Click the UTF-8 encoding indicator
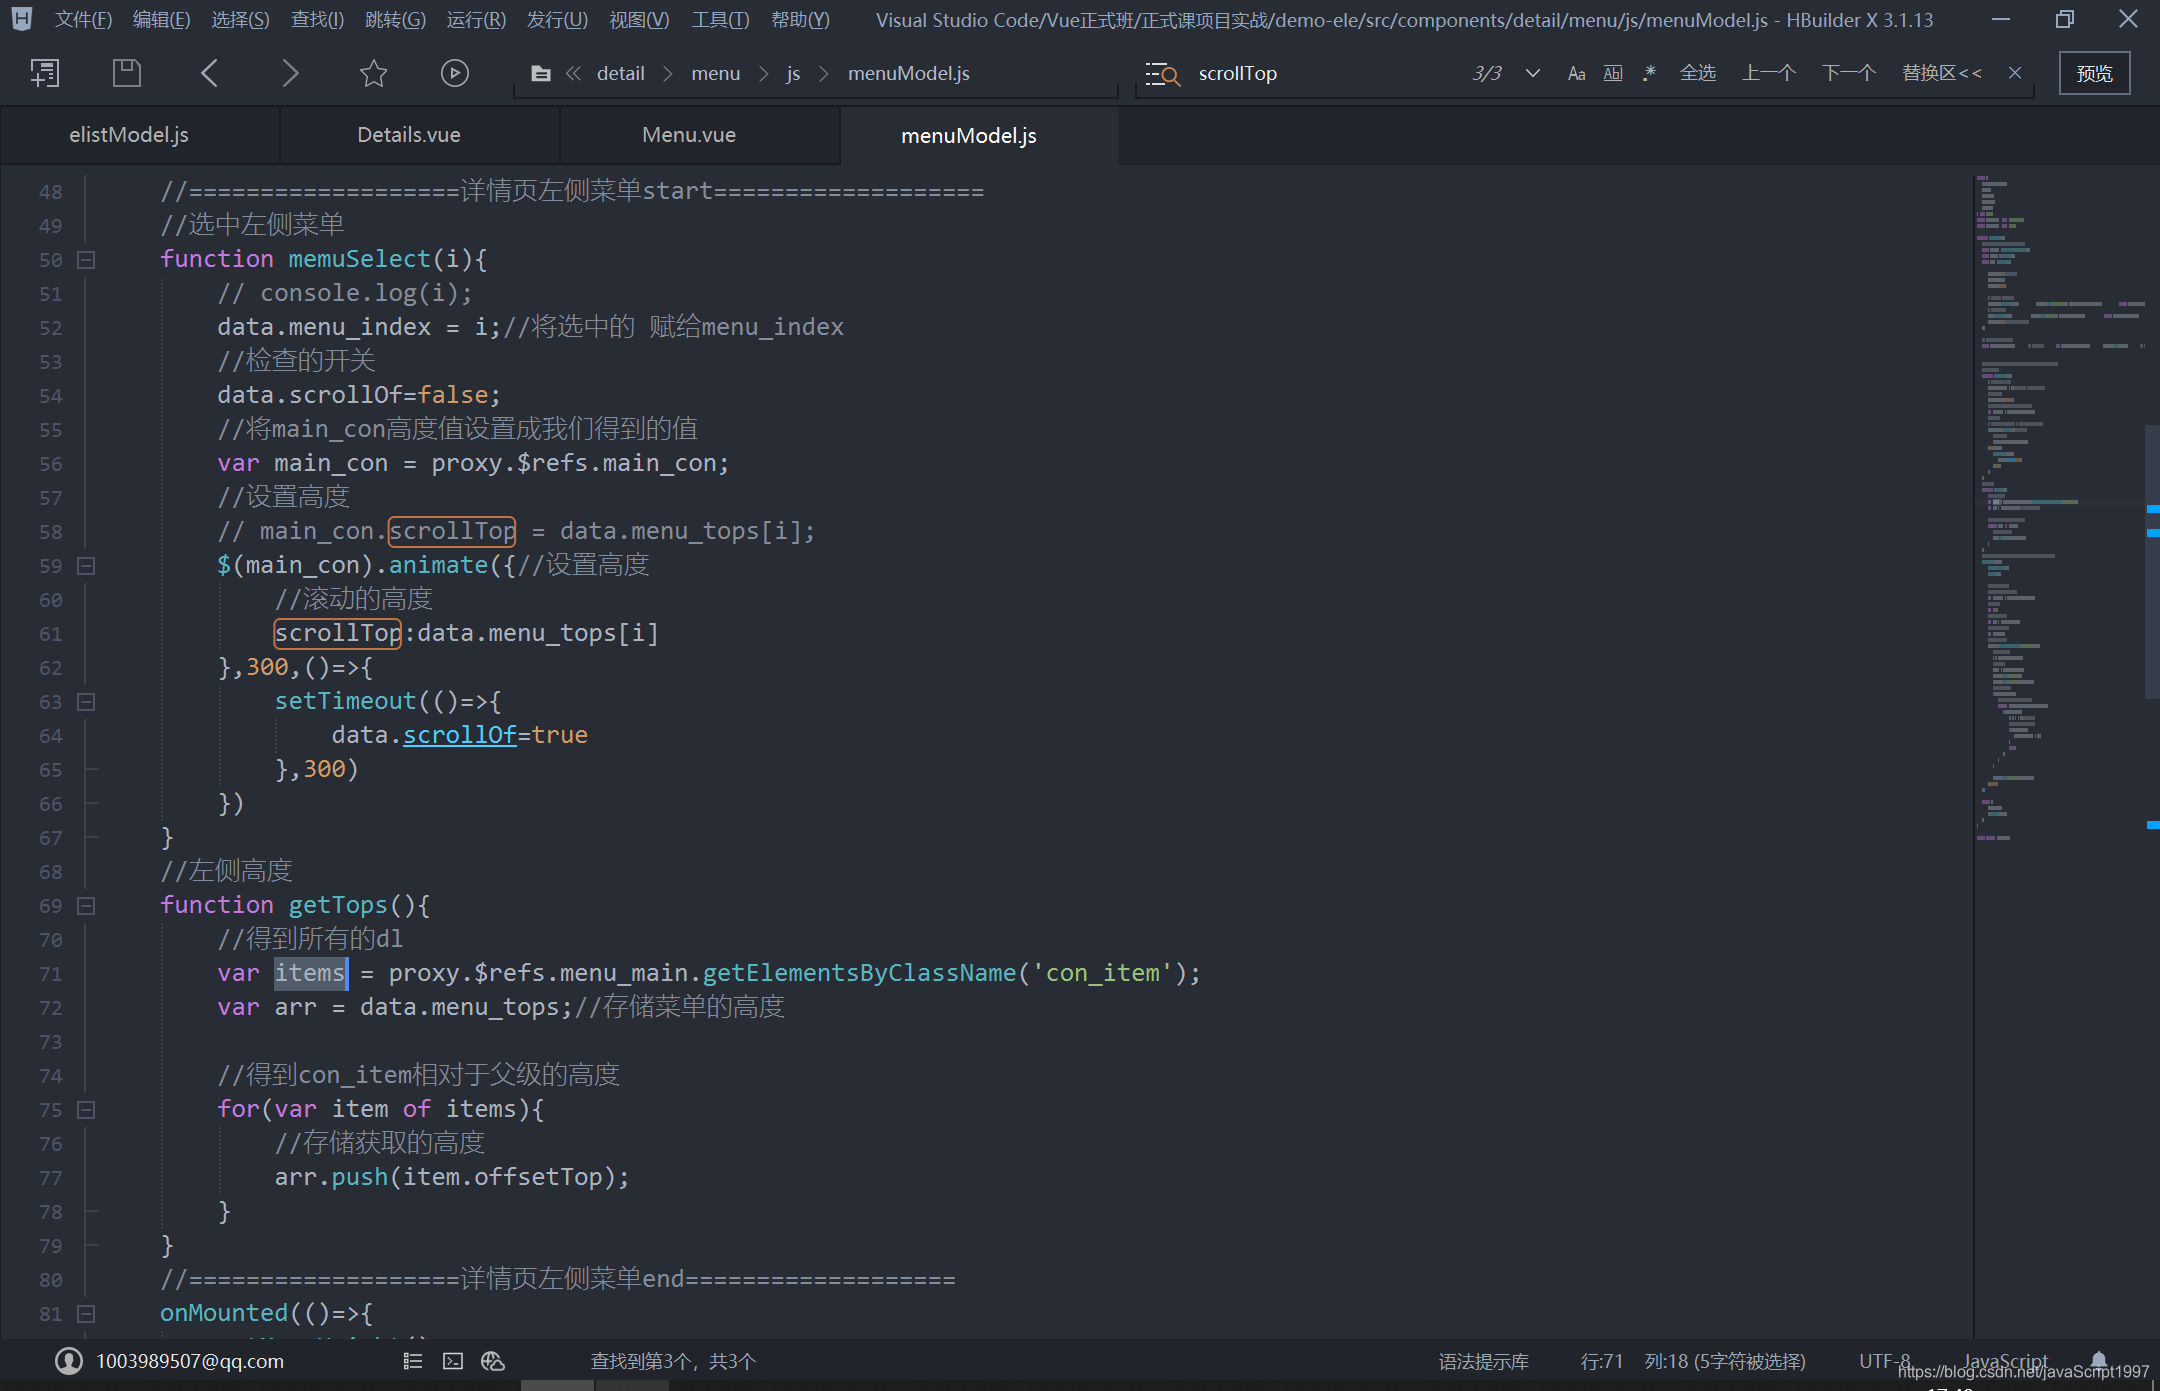The height and width of the screenshot is (1391, 2160). 1884,1361
